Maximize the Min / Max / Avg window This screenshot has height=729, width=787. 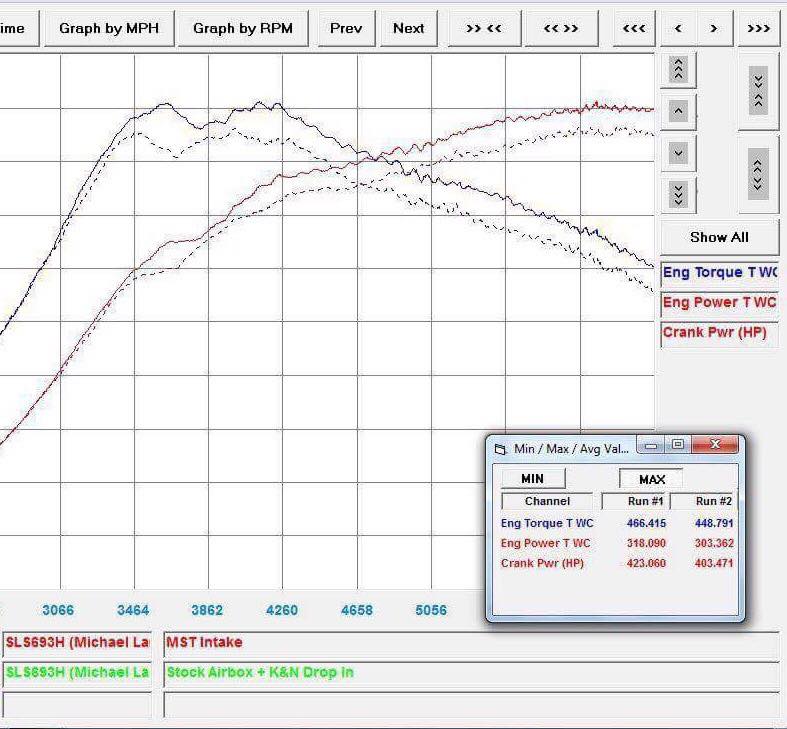(x=678, y=445)
